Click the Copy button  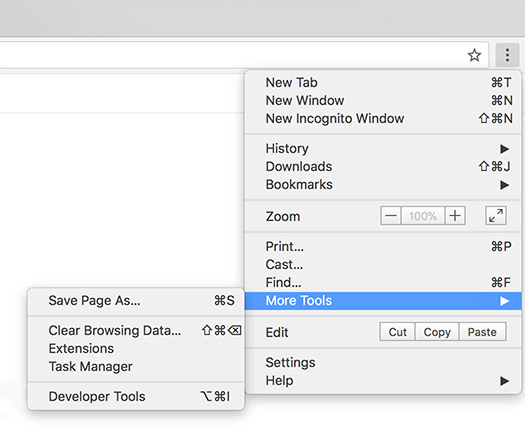(437, 332)
